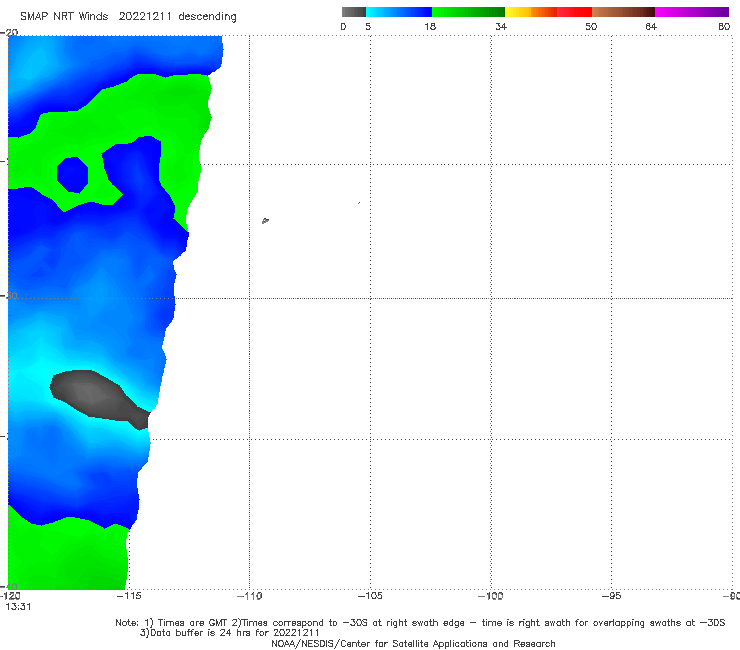Screen dimensions: 740x650
Task: Click the note line starting 'Note: 1) Times are GMT'
Action: [420, 623]
